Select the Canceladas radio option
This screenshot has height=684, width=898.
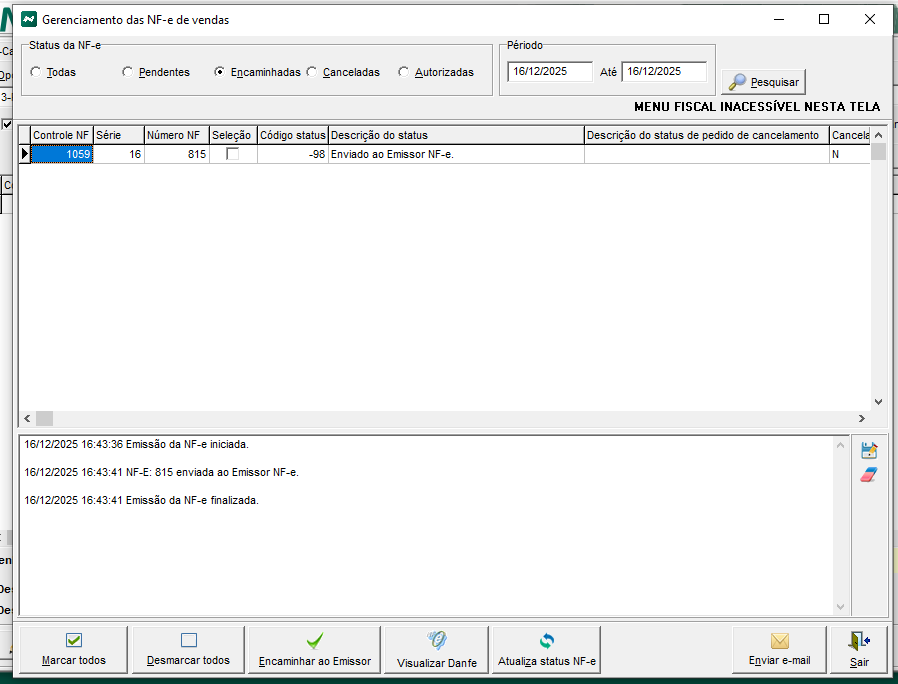point(312,72)
